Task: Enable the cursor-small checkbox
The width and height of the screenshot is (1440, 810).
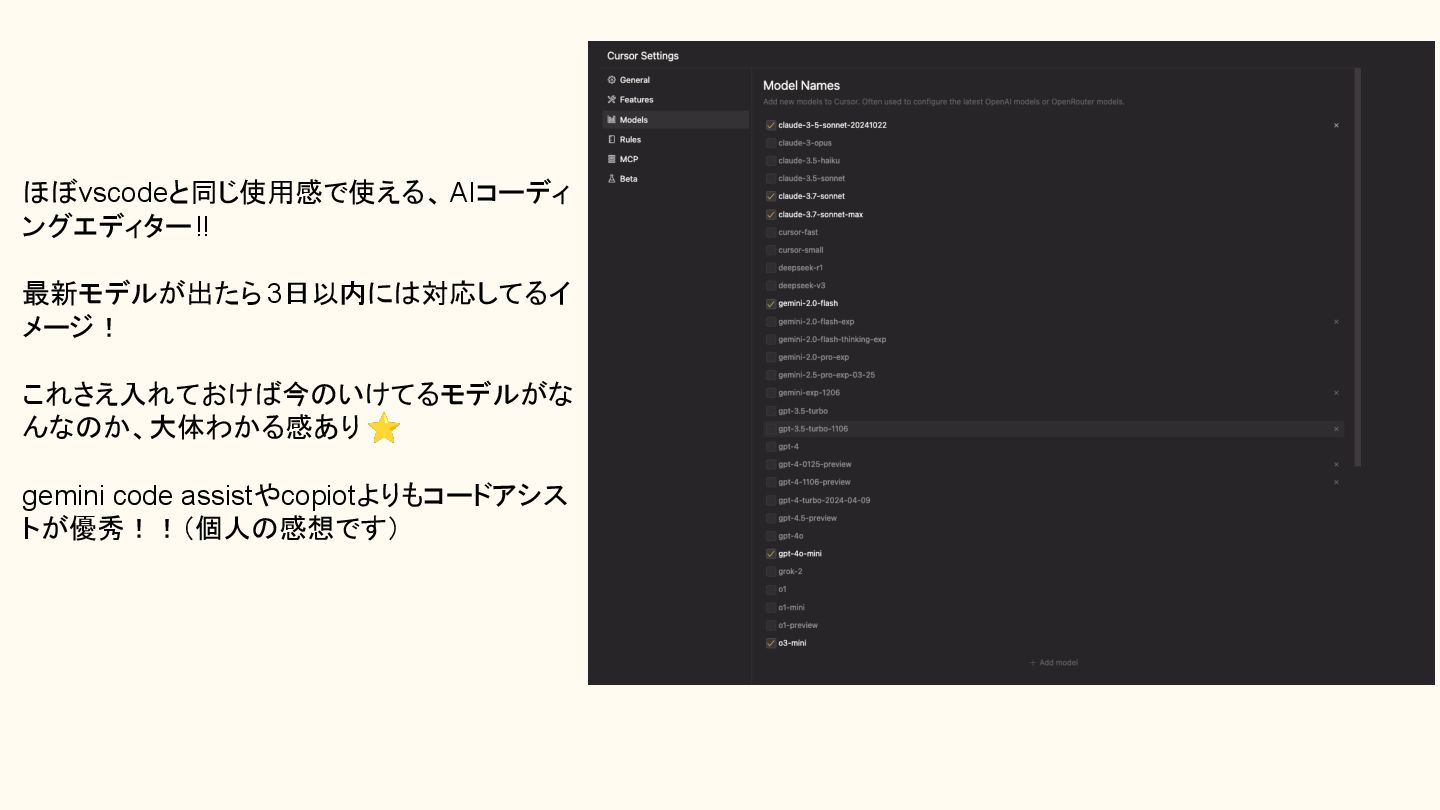Action: [x=771, y=250]
